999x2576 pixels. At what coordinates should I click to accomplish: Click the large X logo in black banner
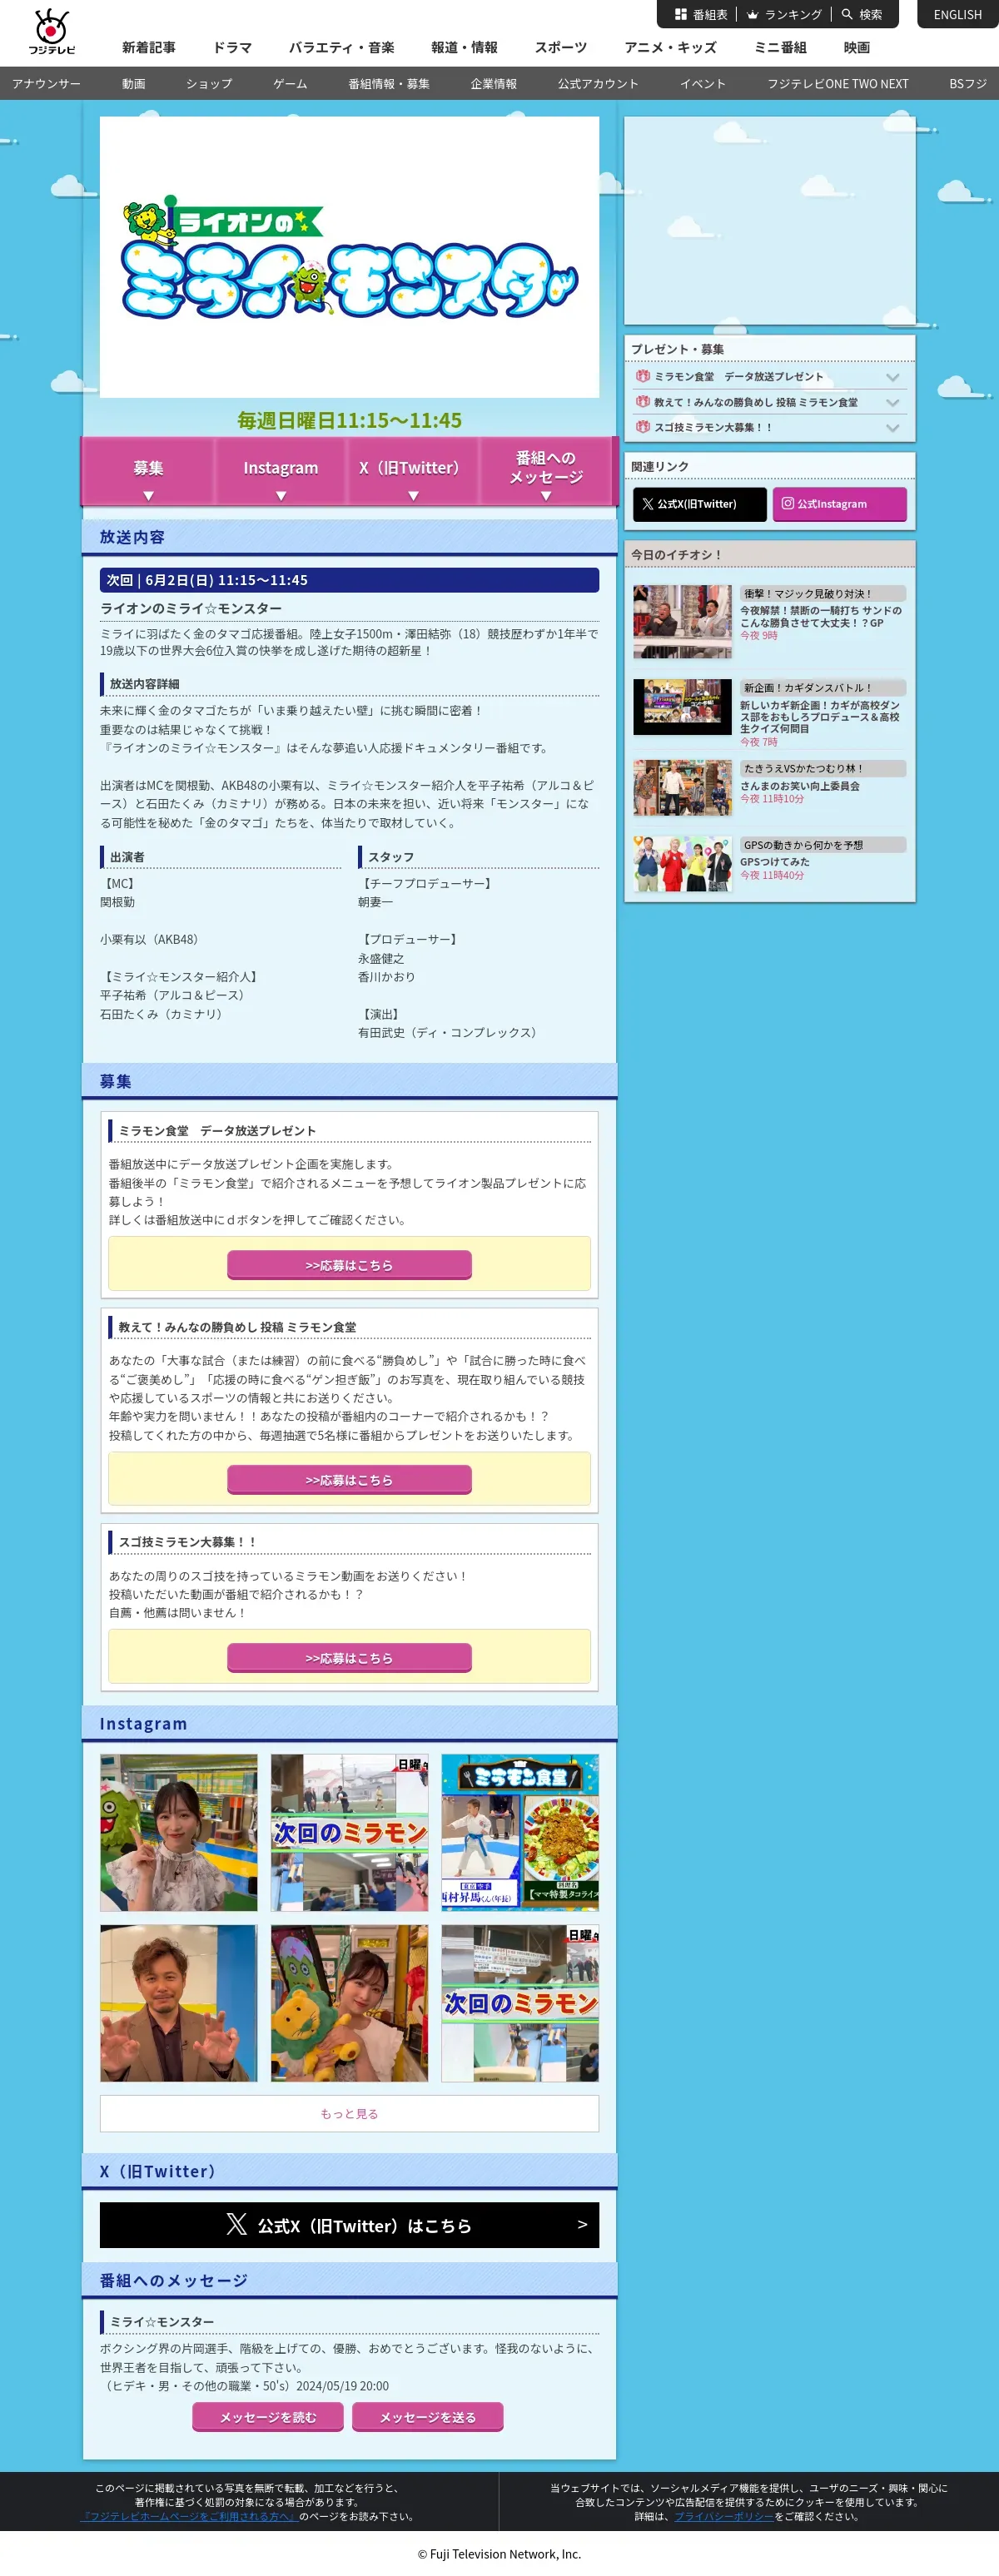tap(237, 2224)
